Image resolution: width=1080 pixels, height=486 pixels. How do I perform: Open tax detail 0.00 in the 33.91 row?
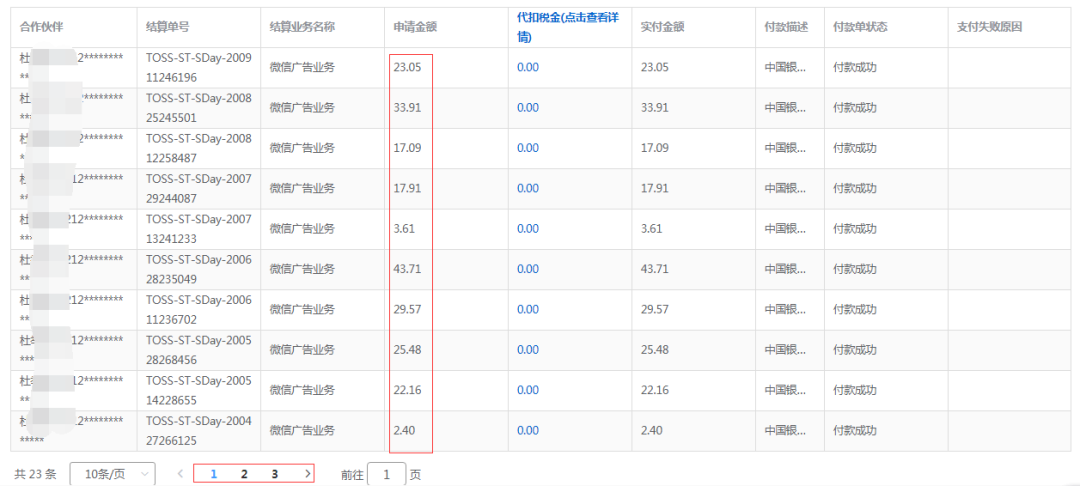(x=528, y=107)
